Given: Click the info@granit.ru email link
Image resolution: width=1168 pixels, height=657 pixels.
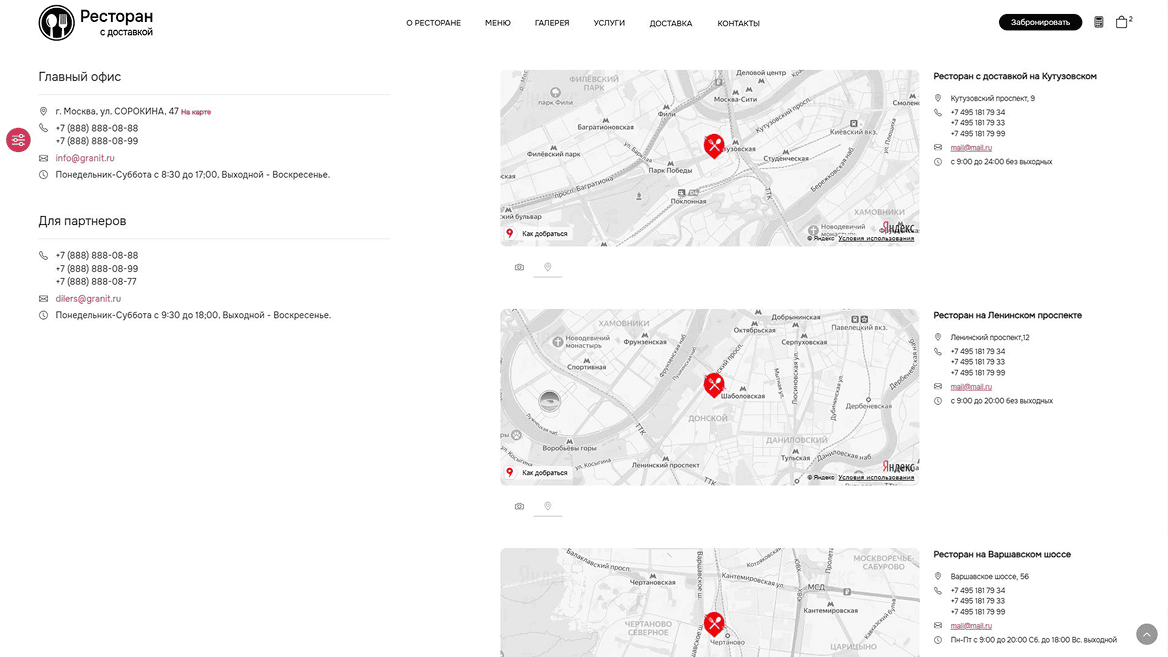Looking at the screenshot, I should pos(85,158).
